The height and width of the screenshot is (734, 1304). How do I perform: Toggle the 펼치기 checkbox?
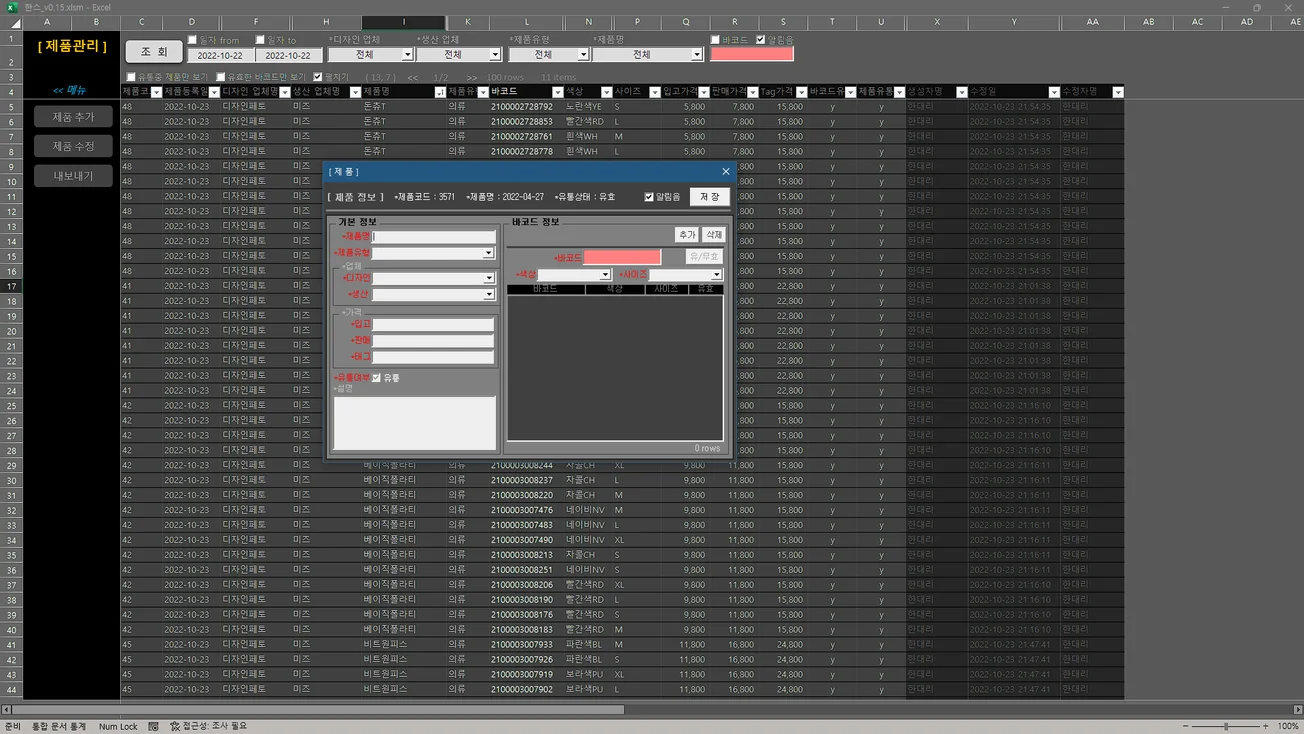click(x=318, y=77)
